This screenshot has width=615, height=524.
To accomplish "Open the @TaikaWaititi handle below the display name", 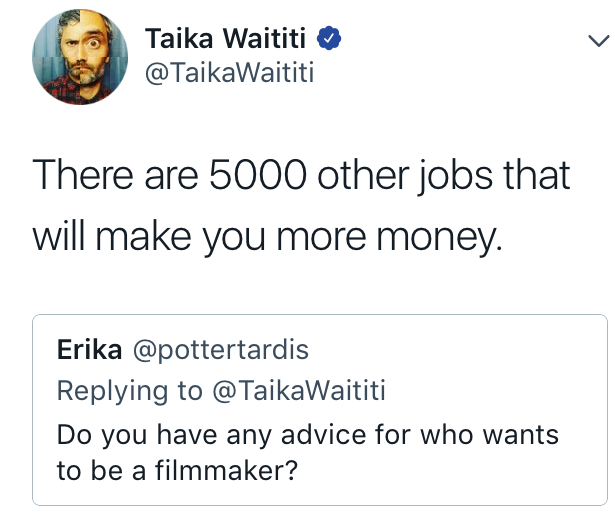I will (x=229, y=73).
